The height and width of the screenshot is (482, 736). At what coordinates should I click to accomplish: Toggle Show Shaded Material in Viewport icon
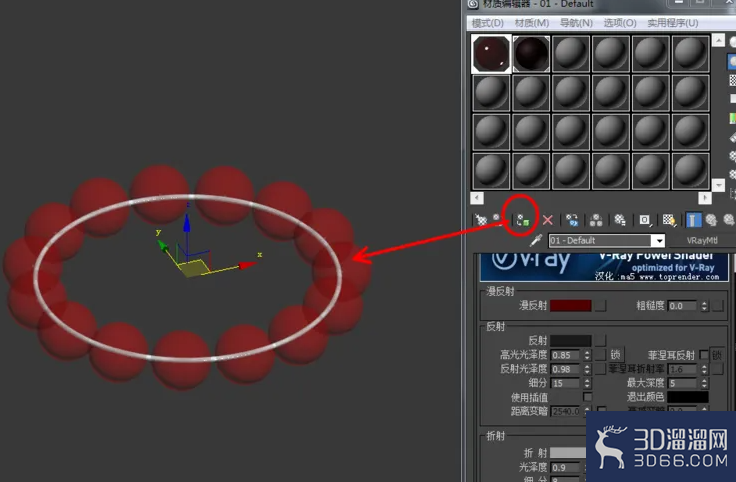tap(669, 220)
